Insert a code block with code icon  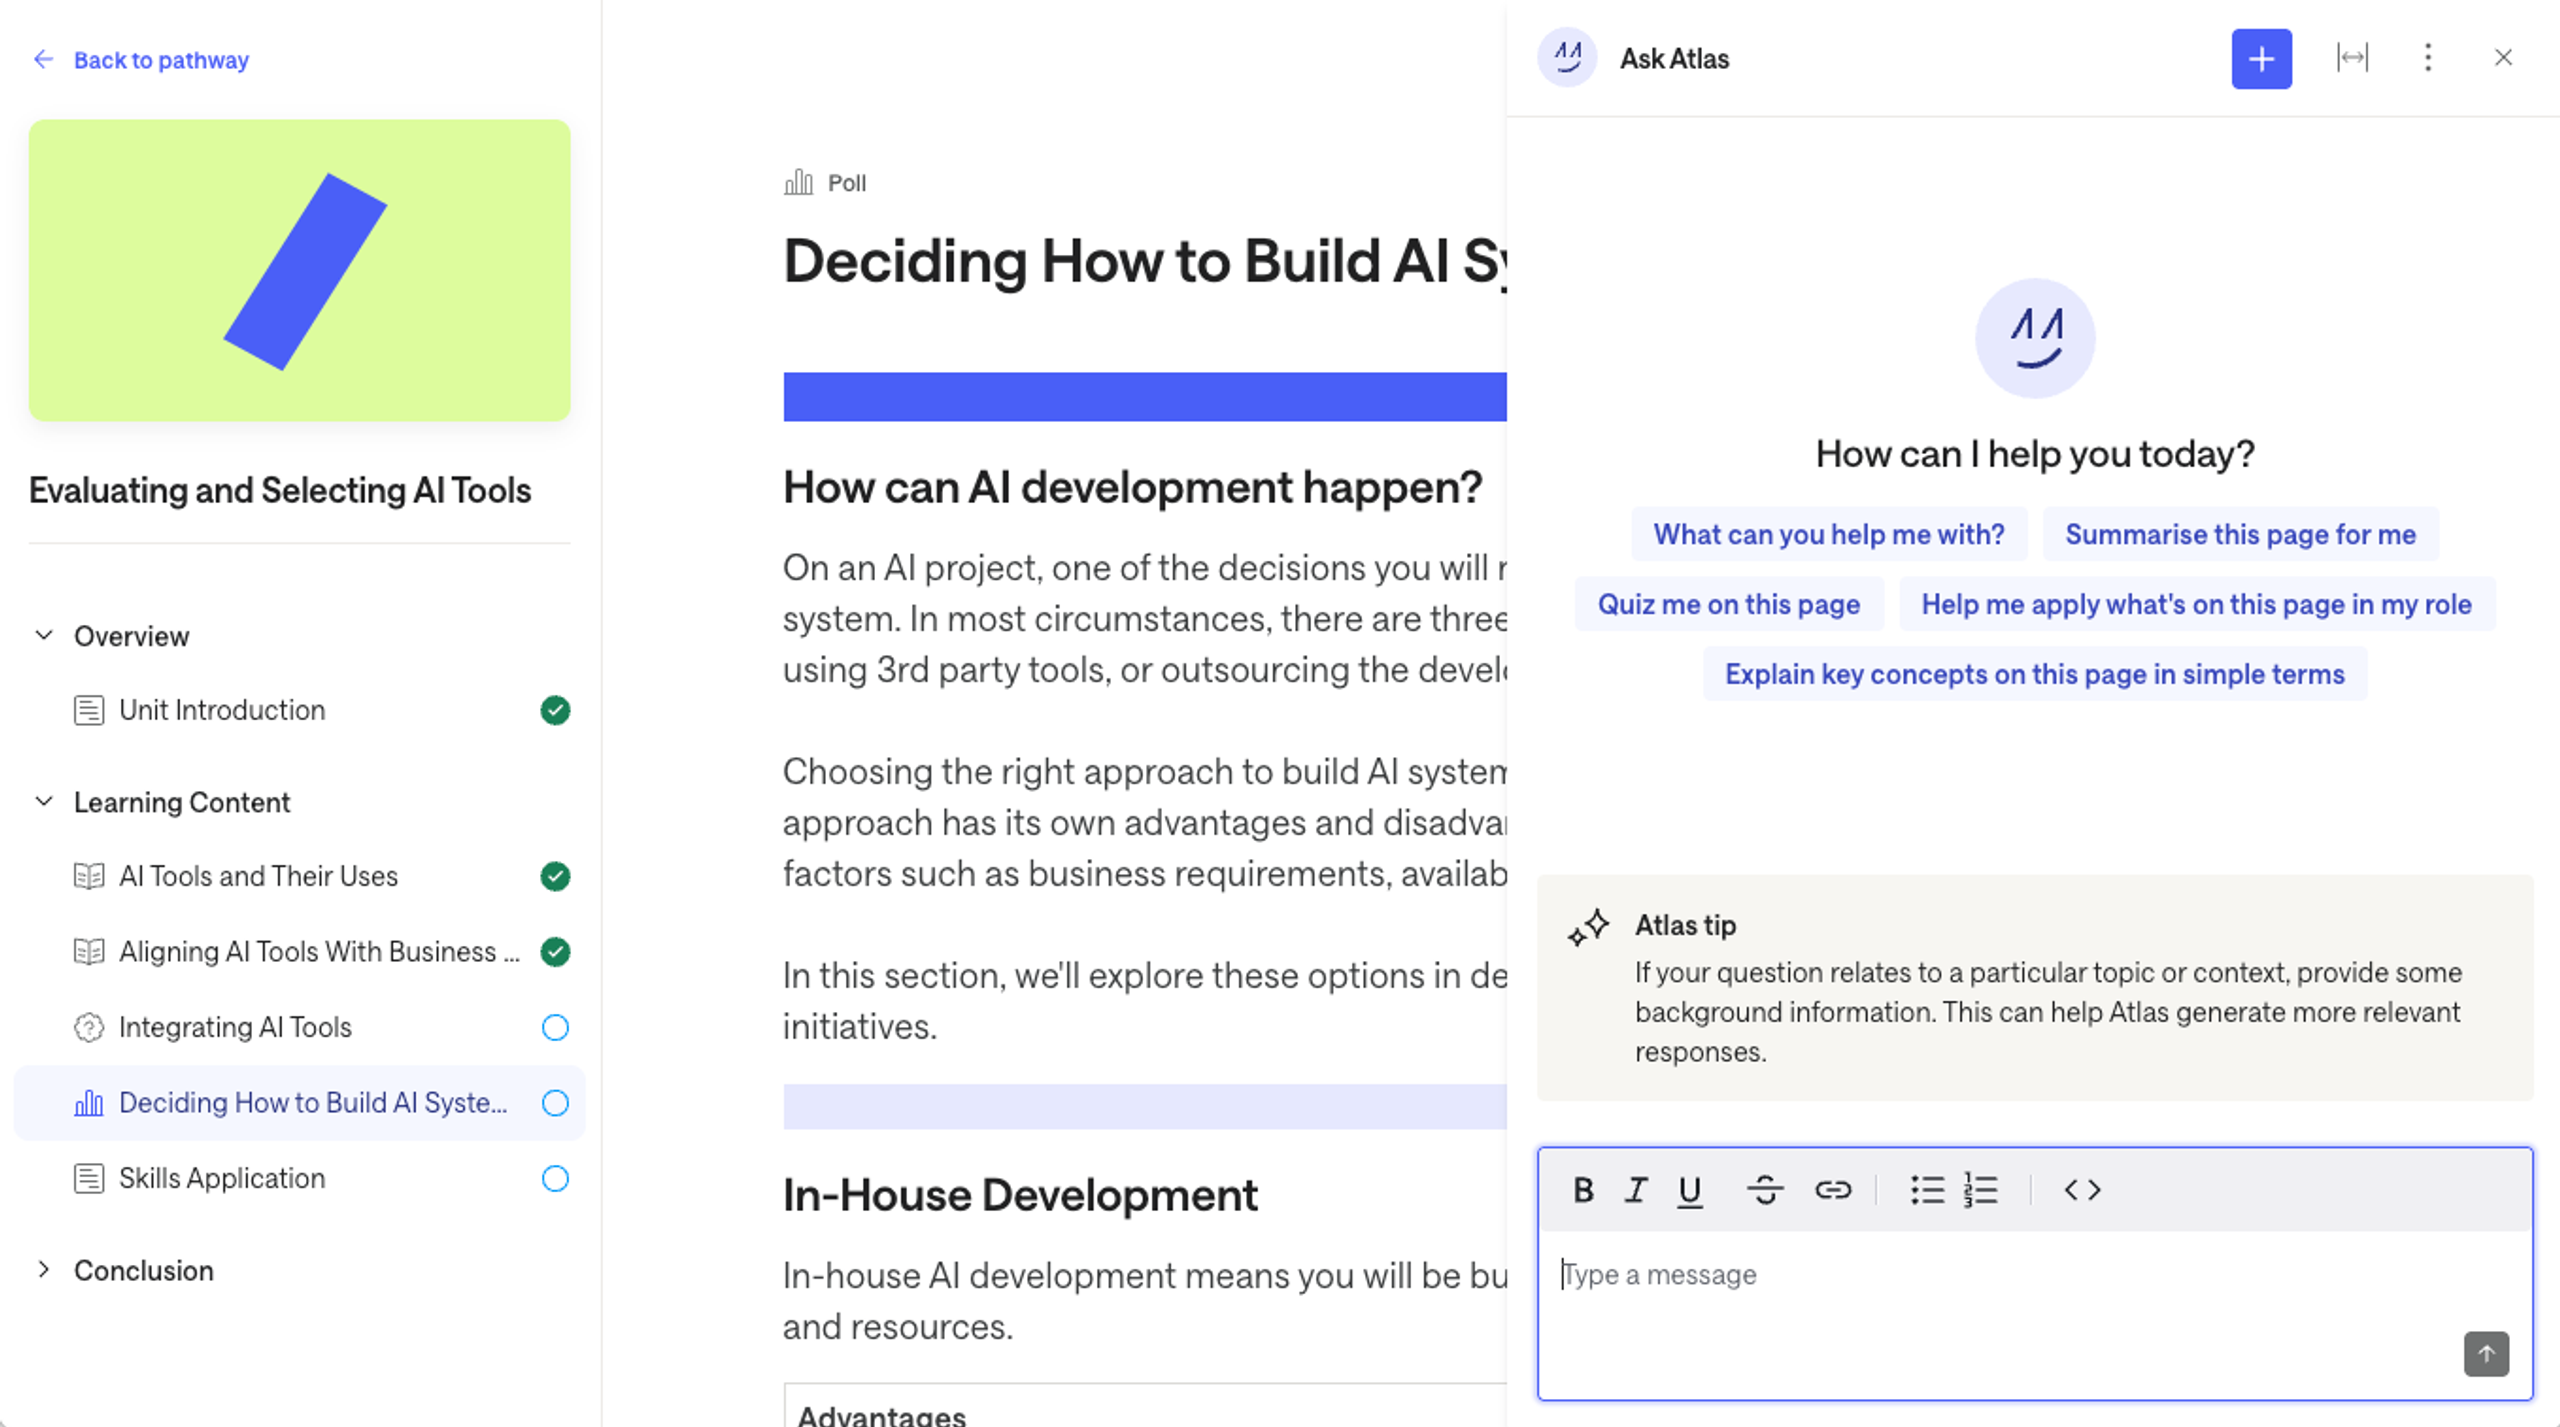tap(2082, 1190)
